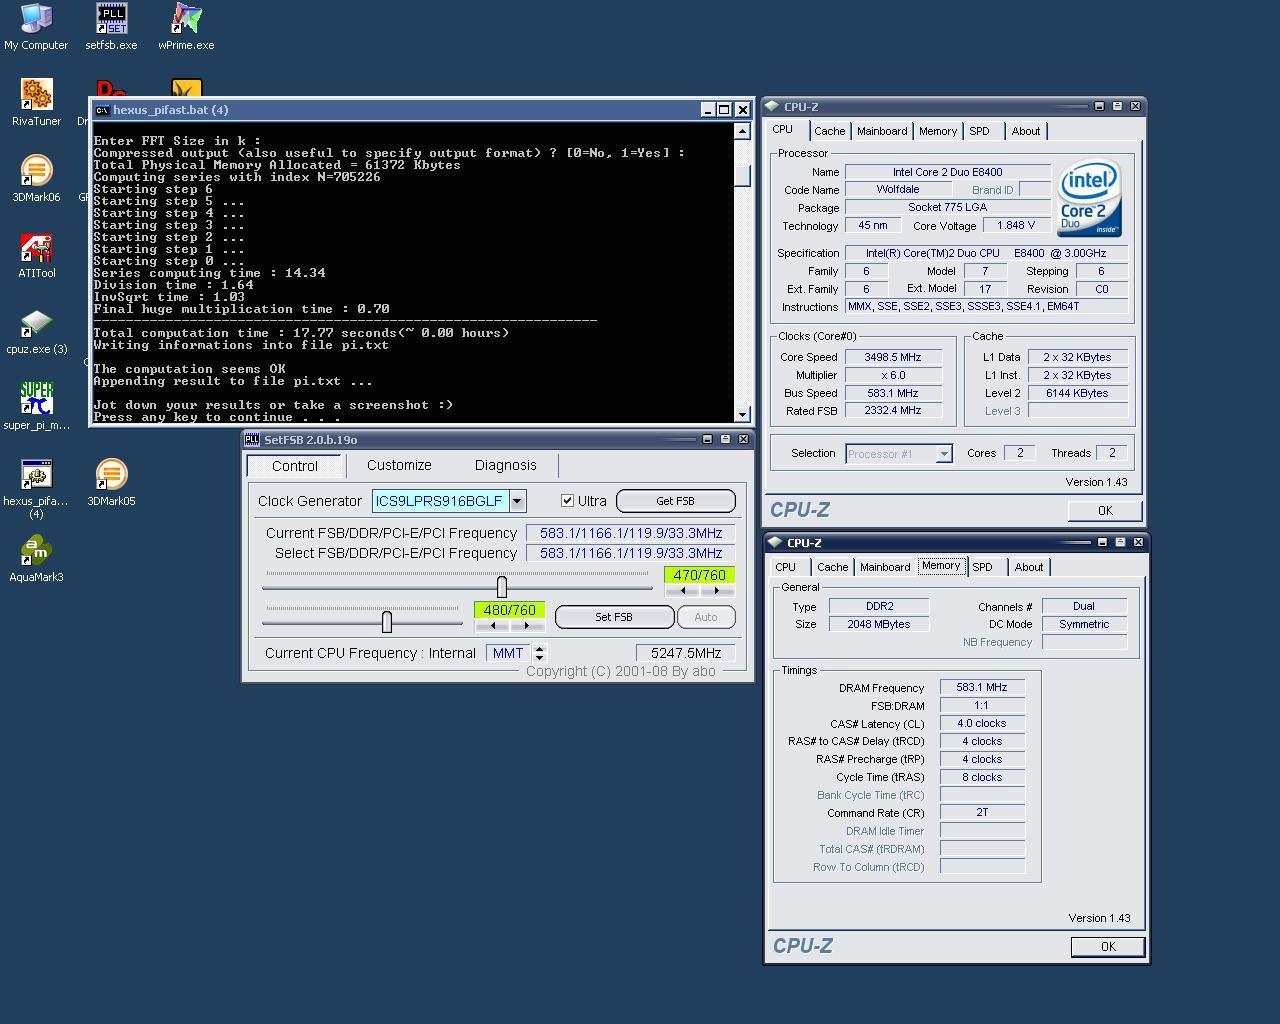The width and height of the screenshot is (1280, 1024).
Task: Open the SPD tab in lower CPU-Z
Action: click(983, 567)
